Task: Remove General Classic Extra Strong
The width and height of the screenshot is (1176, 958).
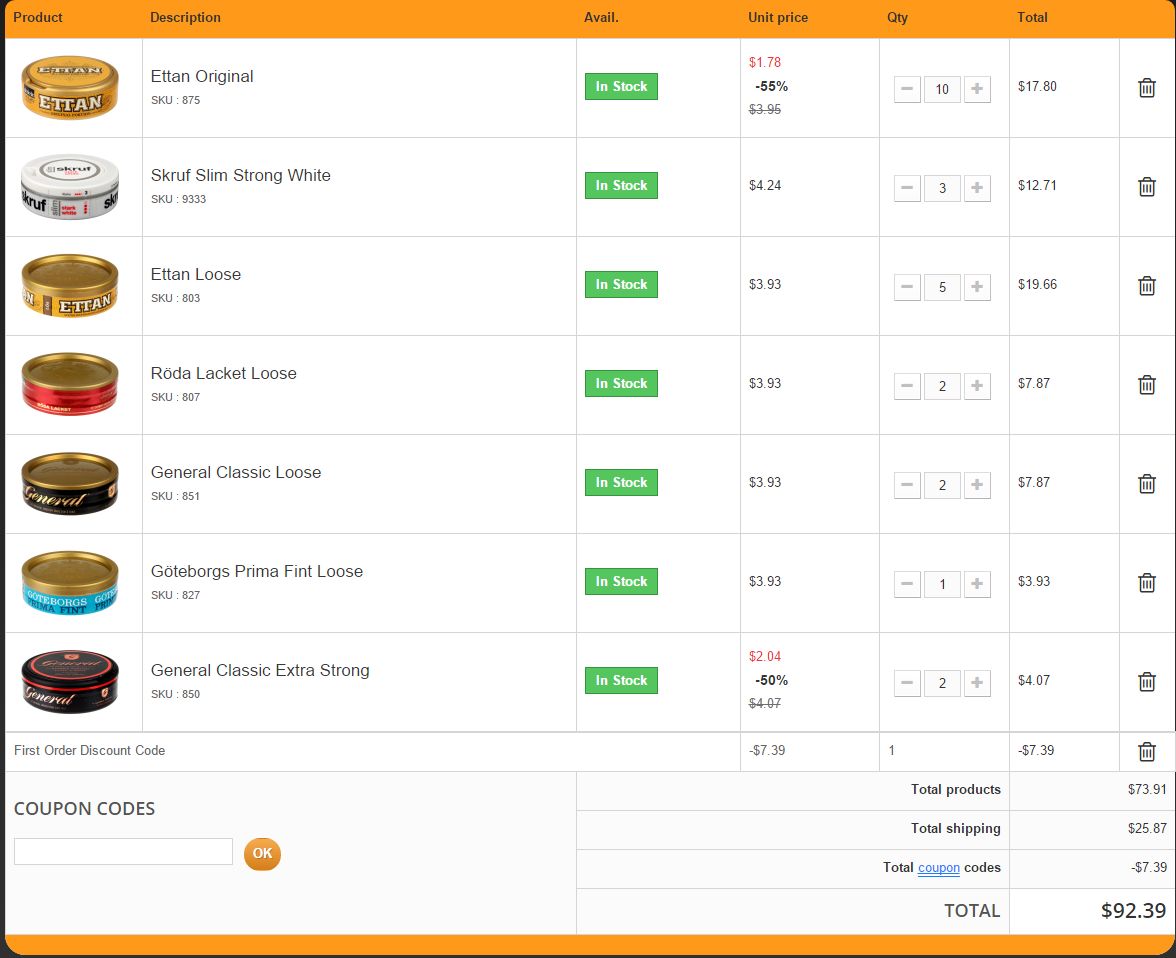Action: click(x=1147, y=682)
